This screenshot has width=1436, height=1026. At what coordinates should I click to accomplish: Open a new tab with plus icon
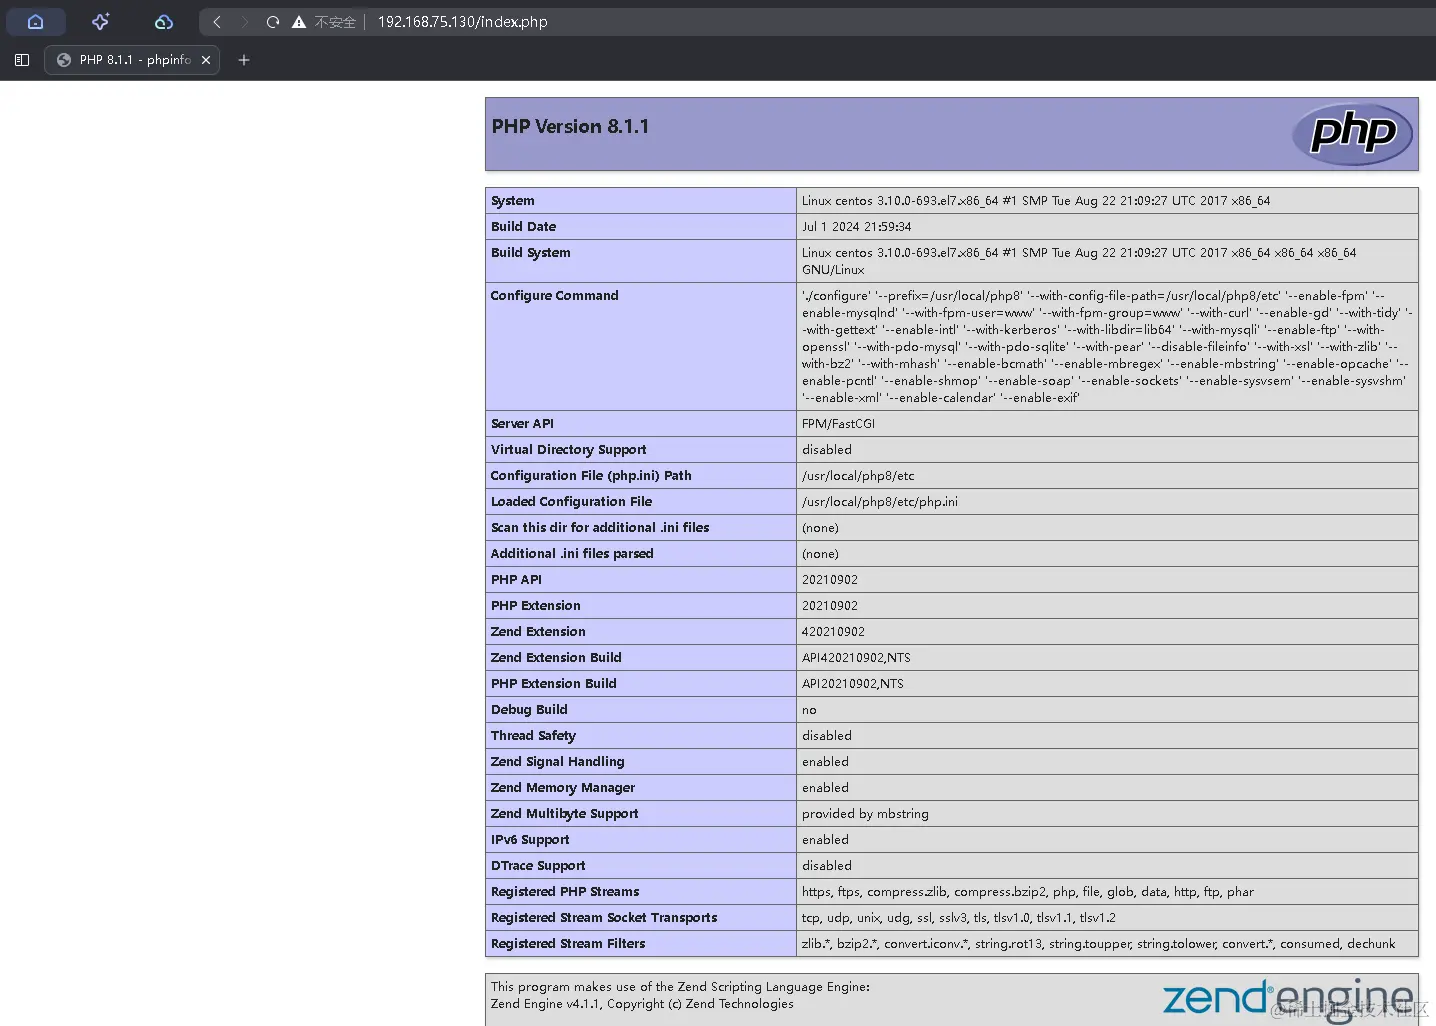pyautogui.click(x=244, y=60)
